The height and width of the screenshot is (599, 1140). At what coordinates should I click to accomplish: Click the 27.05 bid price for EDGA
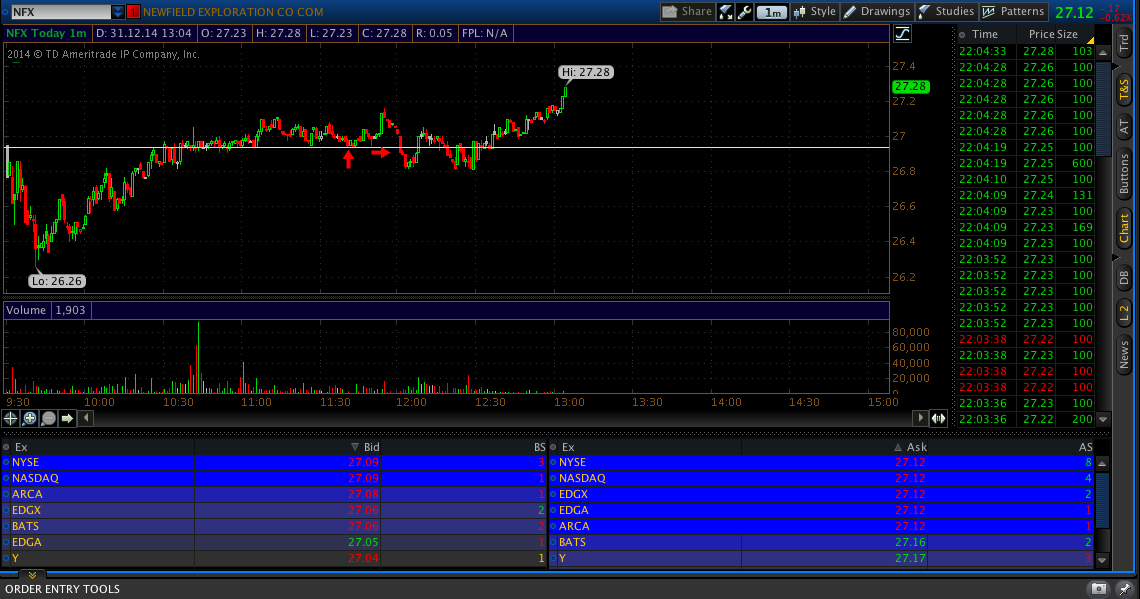point(364,542)
